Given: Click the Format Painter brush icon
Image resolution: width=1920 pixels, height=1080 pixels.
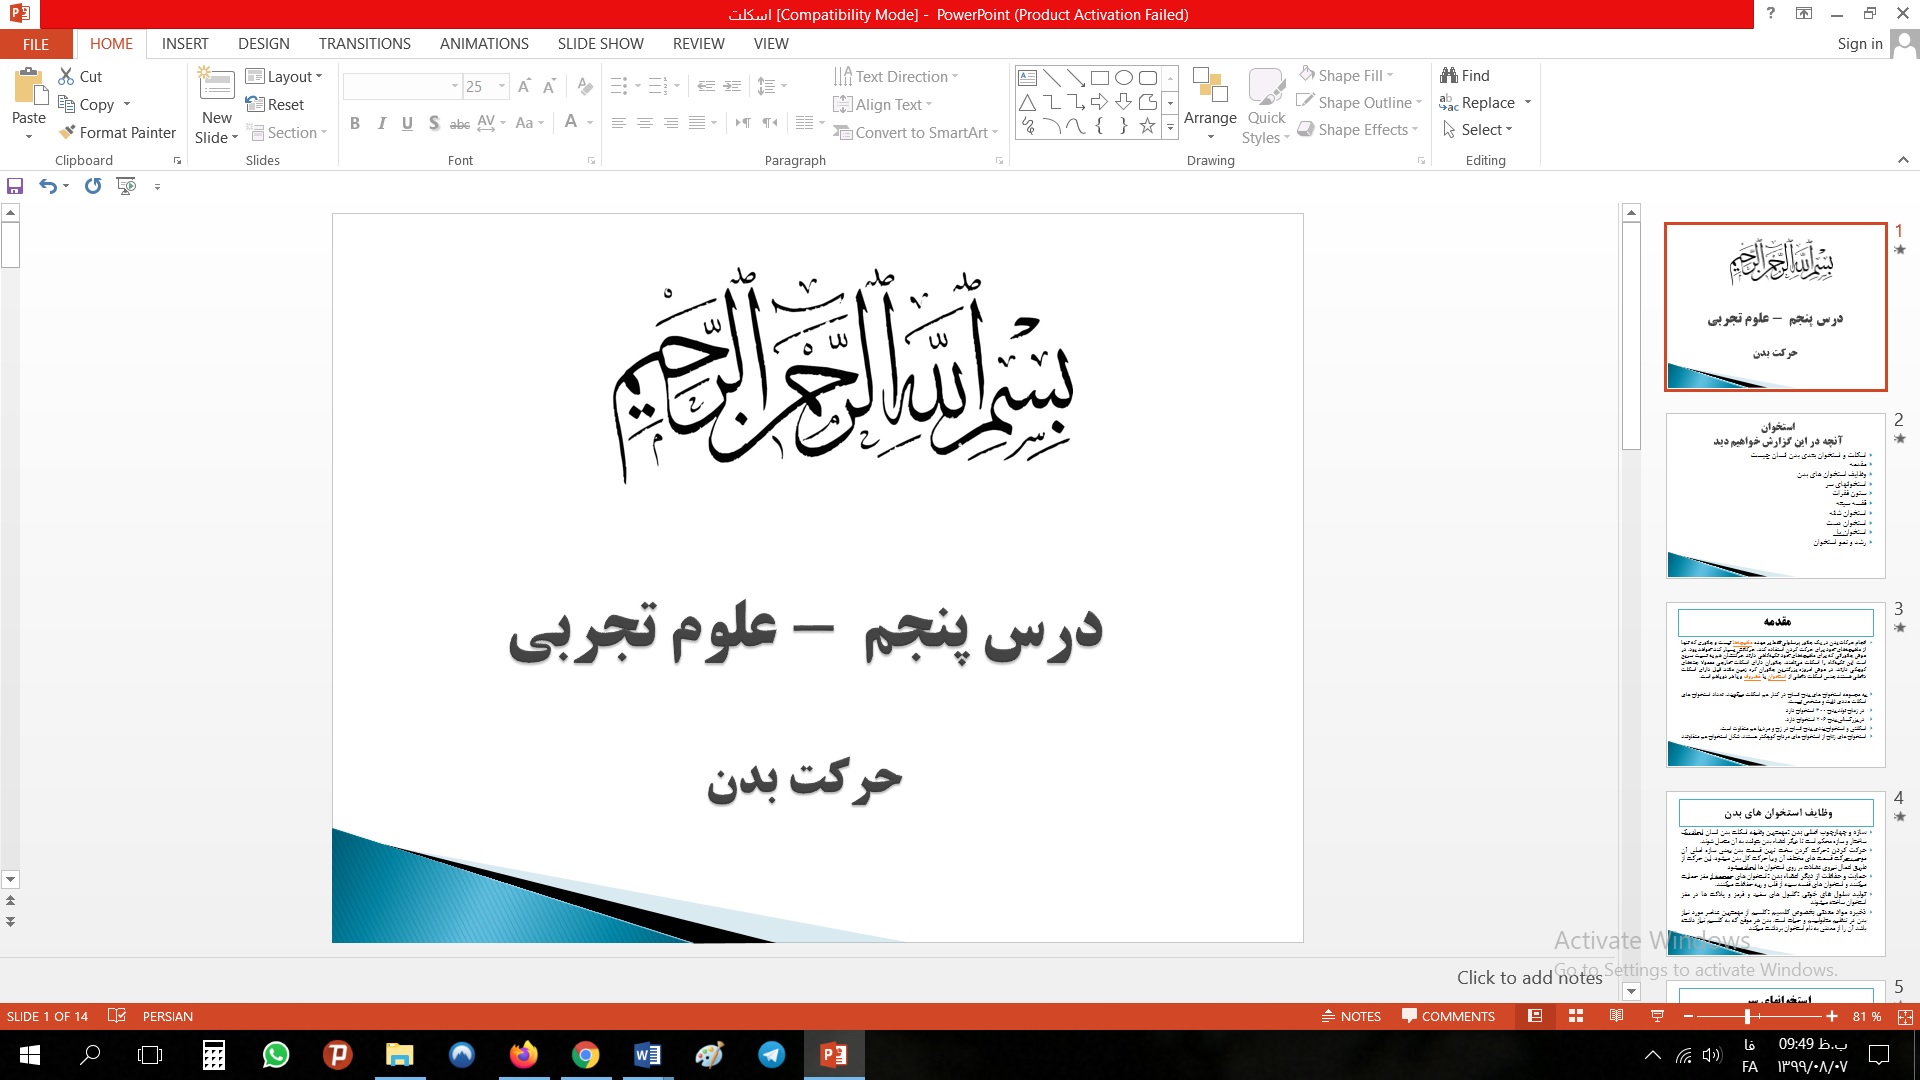Looking at the screenshot, I should point(67,132).
